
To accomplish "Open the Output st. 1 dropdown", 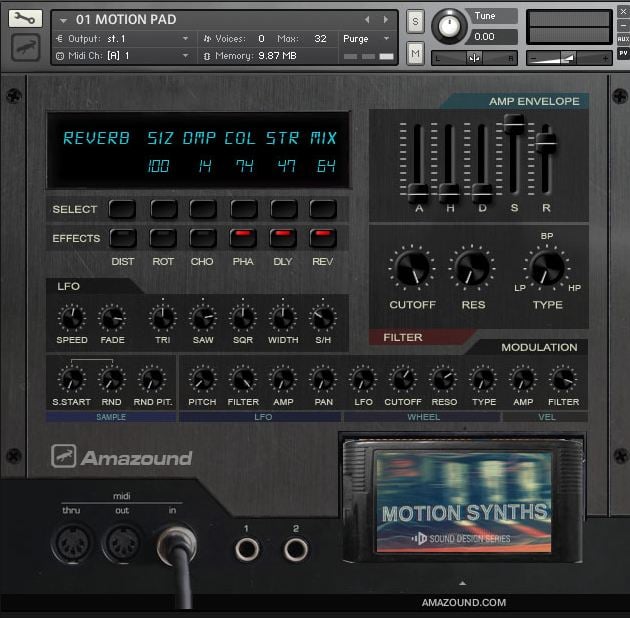I will click(x=125, y=39).
